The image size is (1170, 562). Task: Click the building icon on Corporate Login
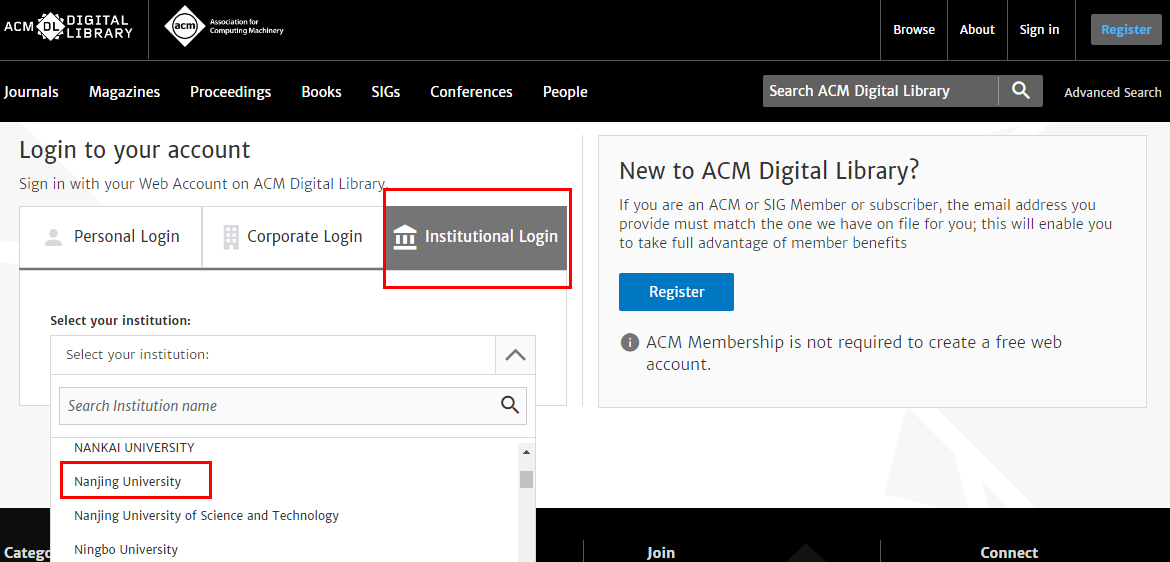pos(231,237)
